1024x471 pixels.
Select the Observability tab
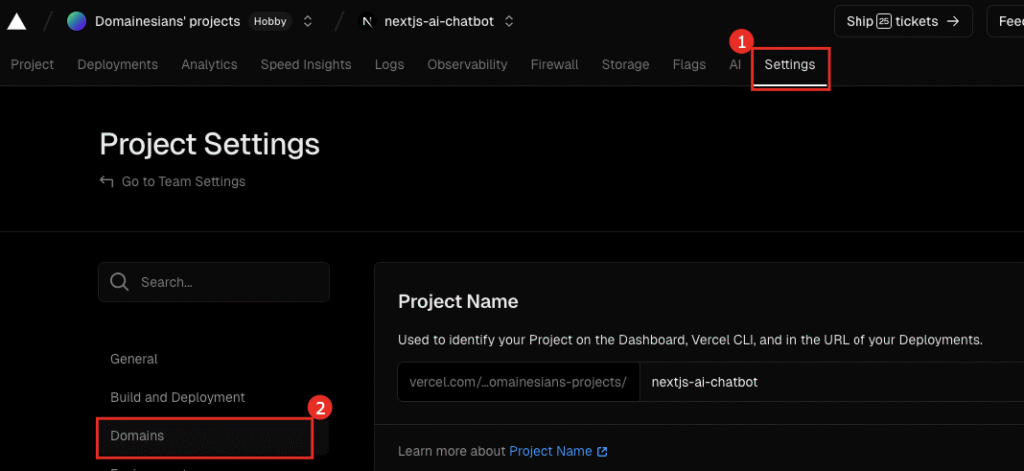(x=467, y=65)
